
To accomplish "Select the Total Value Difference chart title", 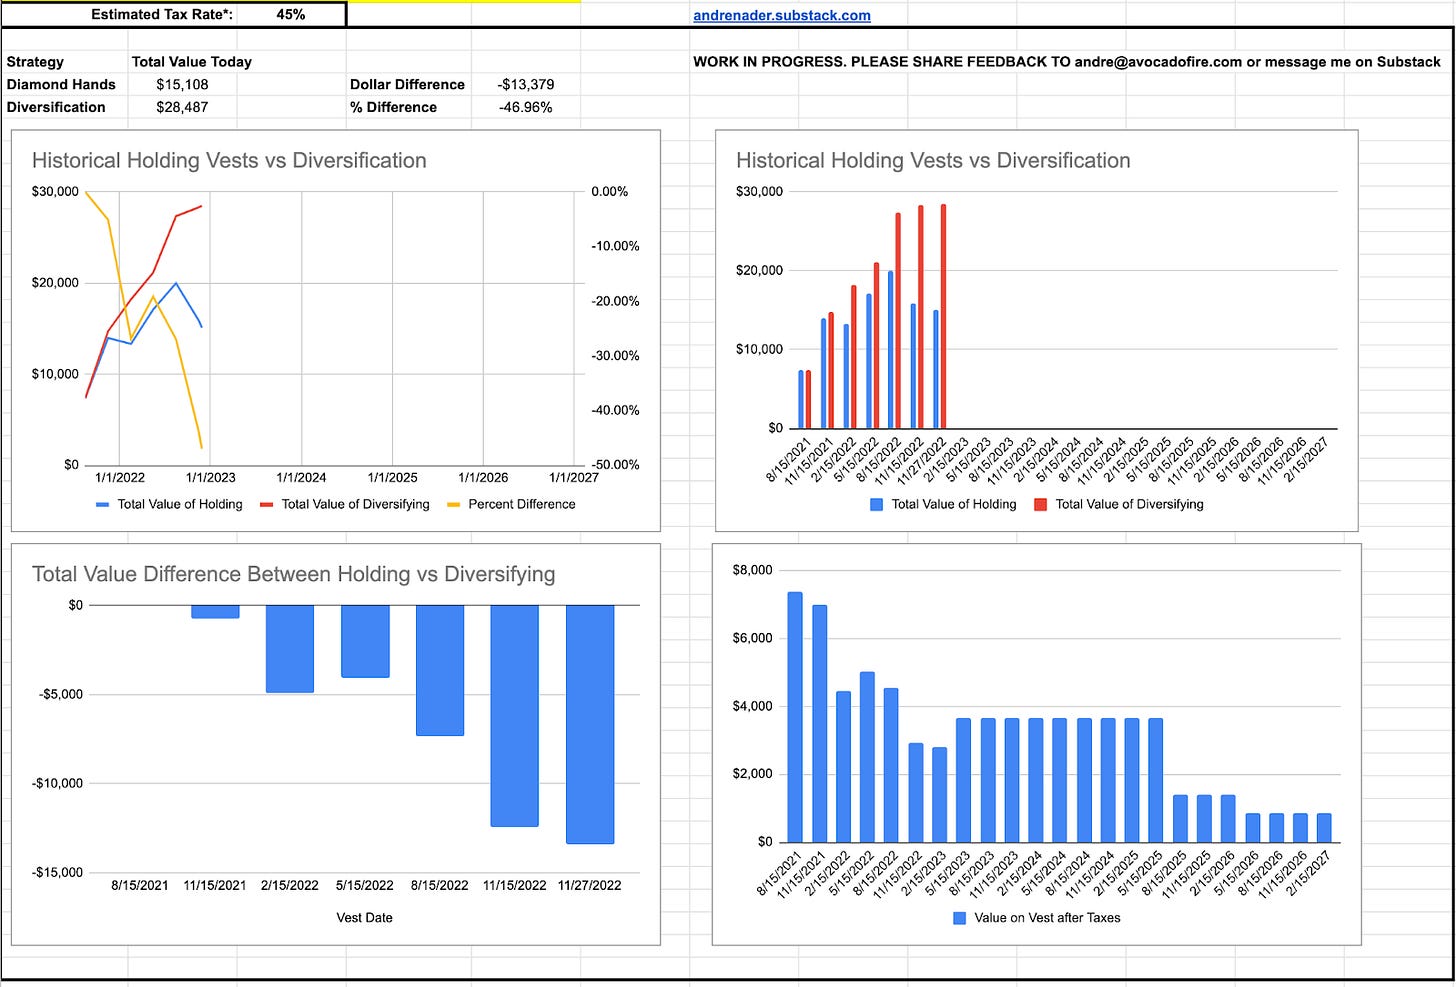I will click(294, 574).
